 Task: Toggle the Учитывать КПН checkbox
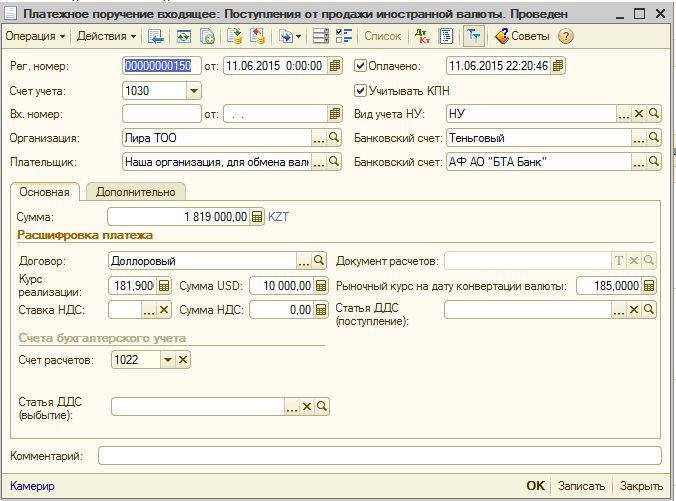tap(360, 91)
